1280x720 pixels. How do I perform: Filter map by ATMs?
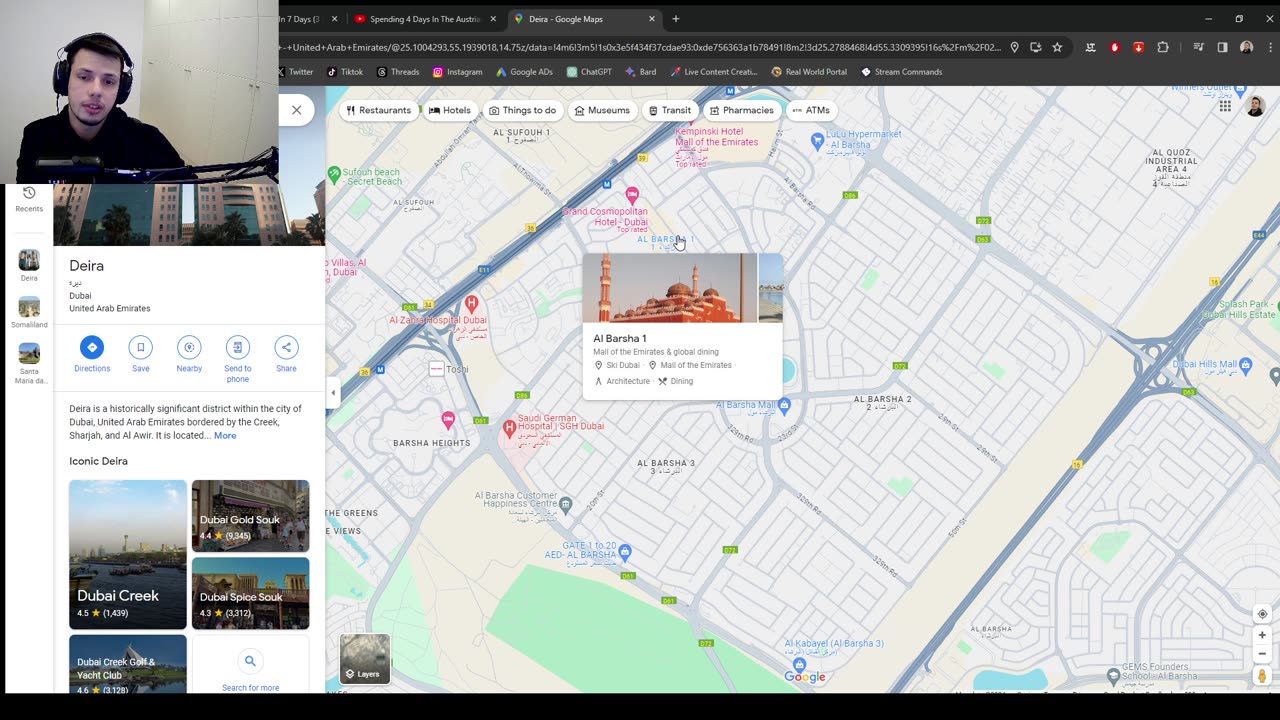coord(811,110)
